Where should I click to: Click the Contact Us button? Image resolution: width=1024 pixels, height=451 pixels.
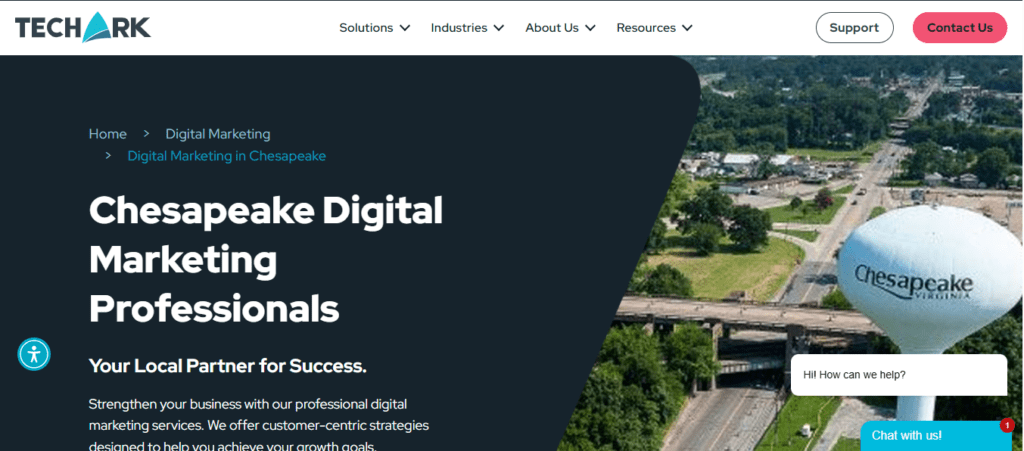(960, 27)
